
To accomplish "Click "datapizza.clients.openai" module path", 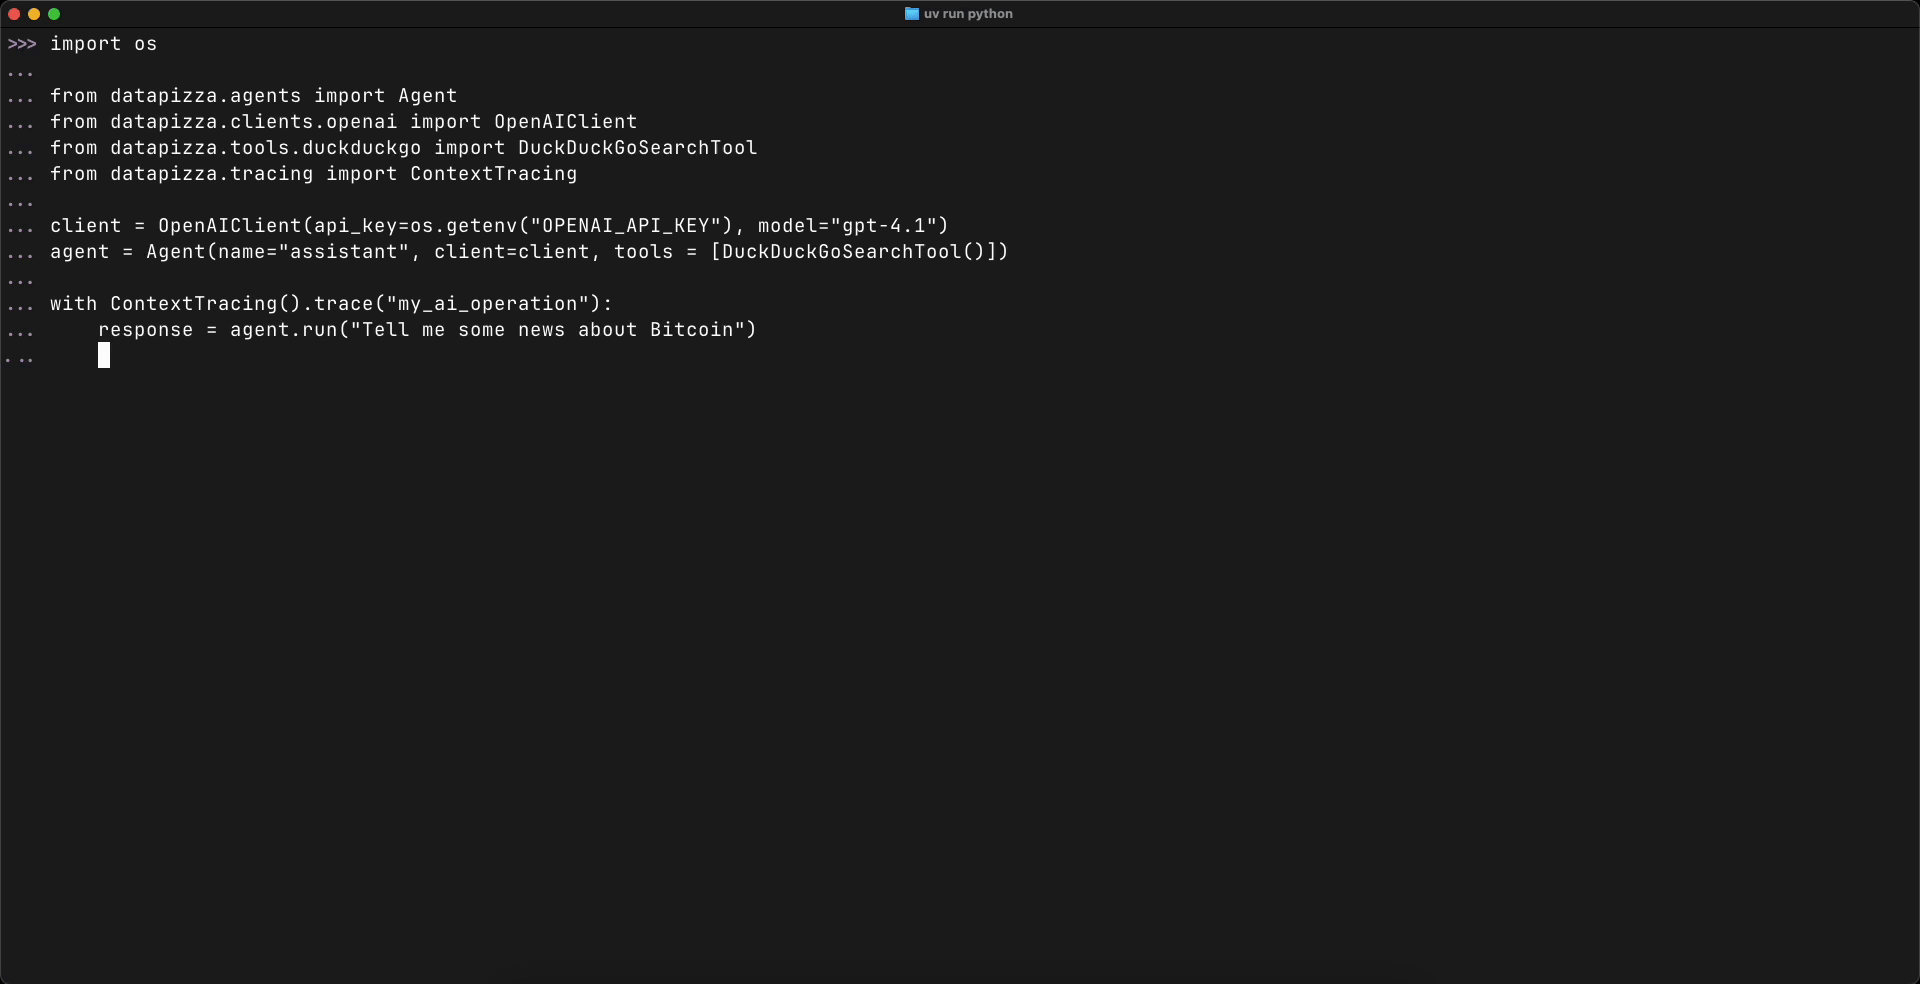I will [253, 122].
